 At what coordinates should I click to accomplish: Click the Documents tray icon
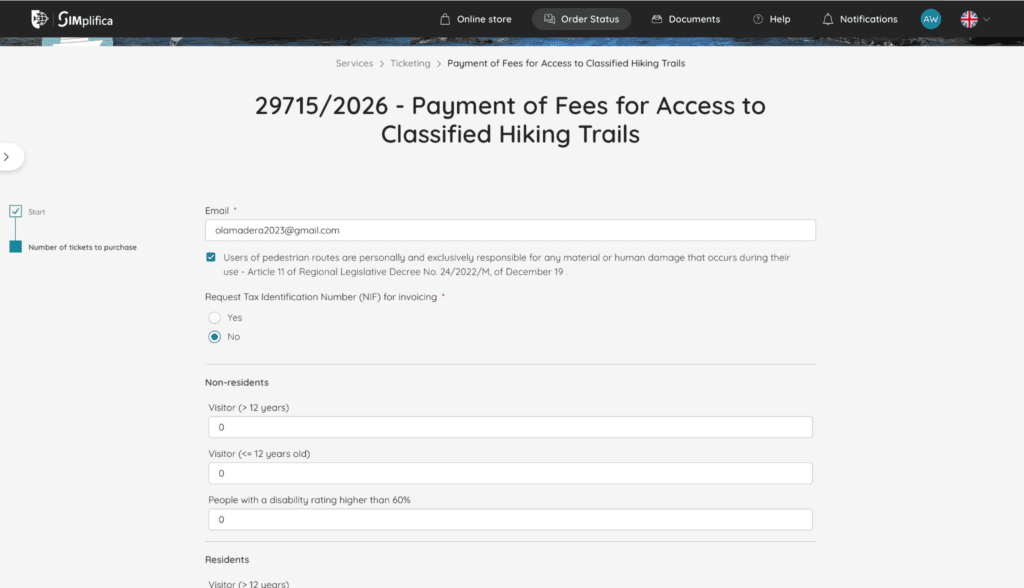(657, 19)
